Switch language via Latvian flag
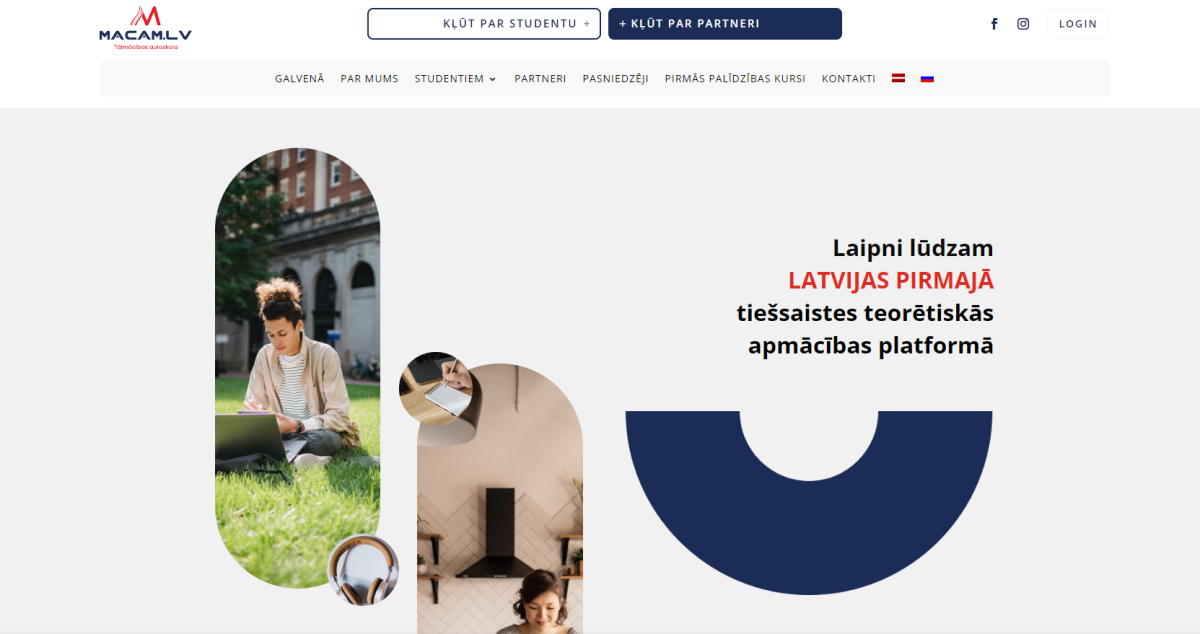The height and width of the screenshot is (634, 1200). pyautogui.click(x=898, y=78)
